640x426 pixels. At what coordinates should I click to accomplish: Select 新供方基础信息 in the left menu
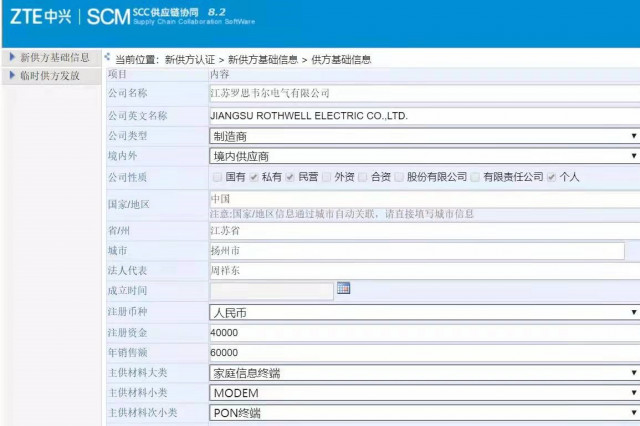(55, 58)
